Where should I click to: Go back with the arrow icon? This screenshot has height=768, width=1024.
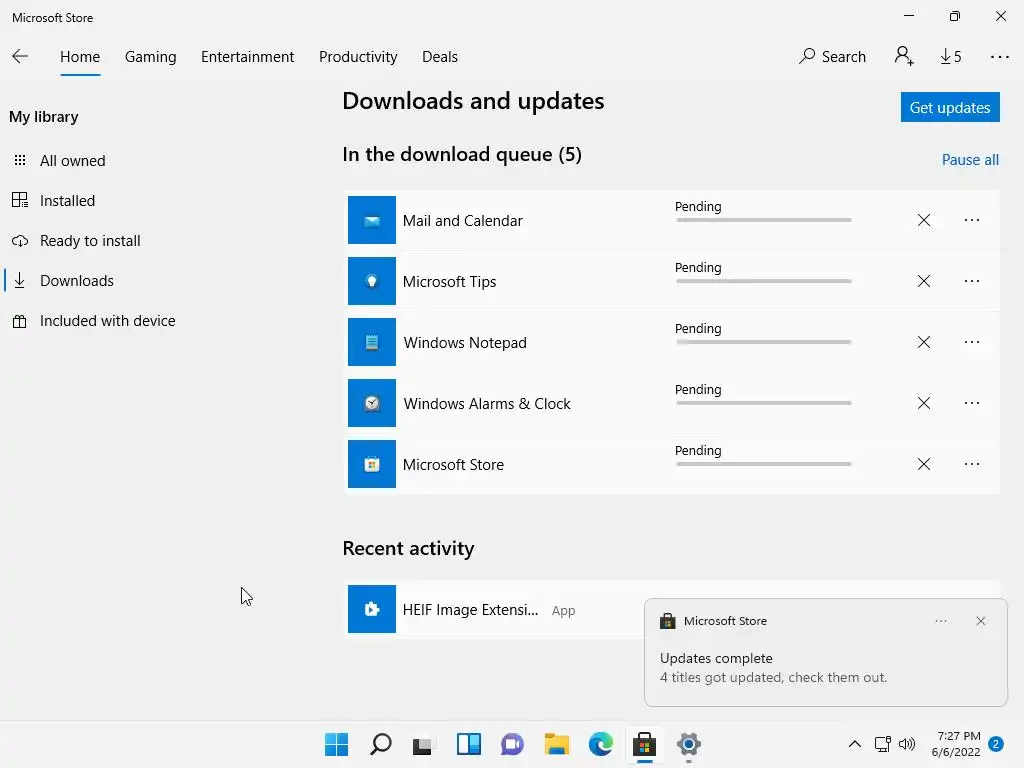(20, 56)
